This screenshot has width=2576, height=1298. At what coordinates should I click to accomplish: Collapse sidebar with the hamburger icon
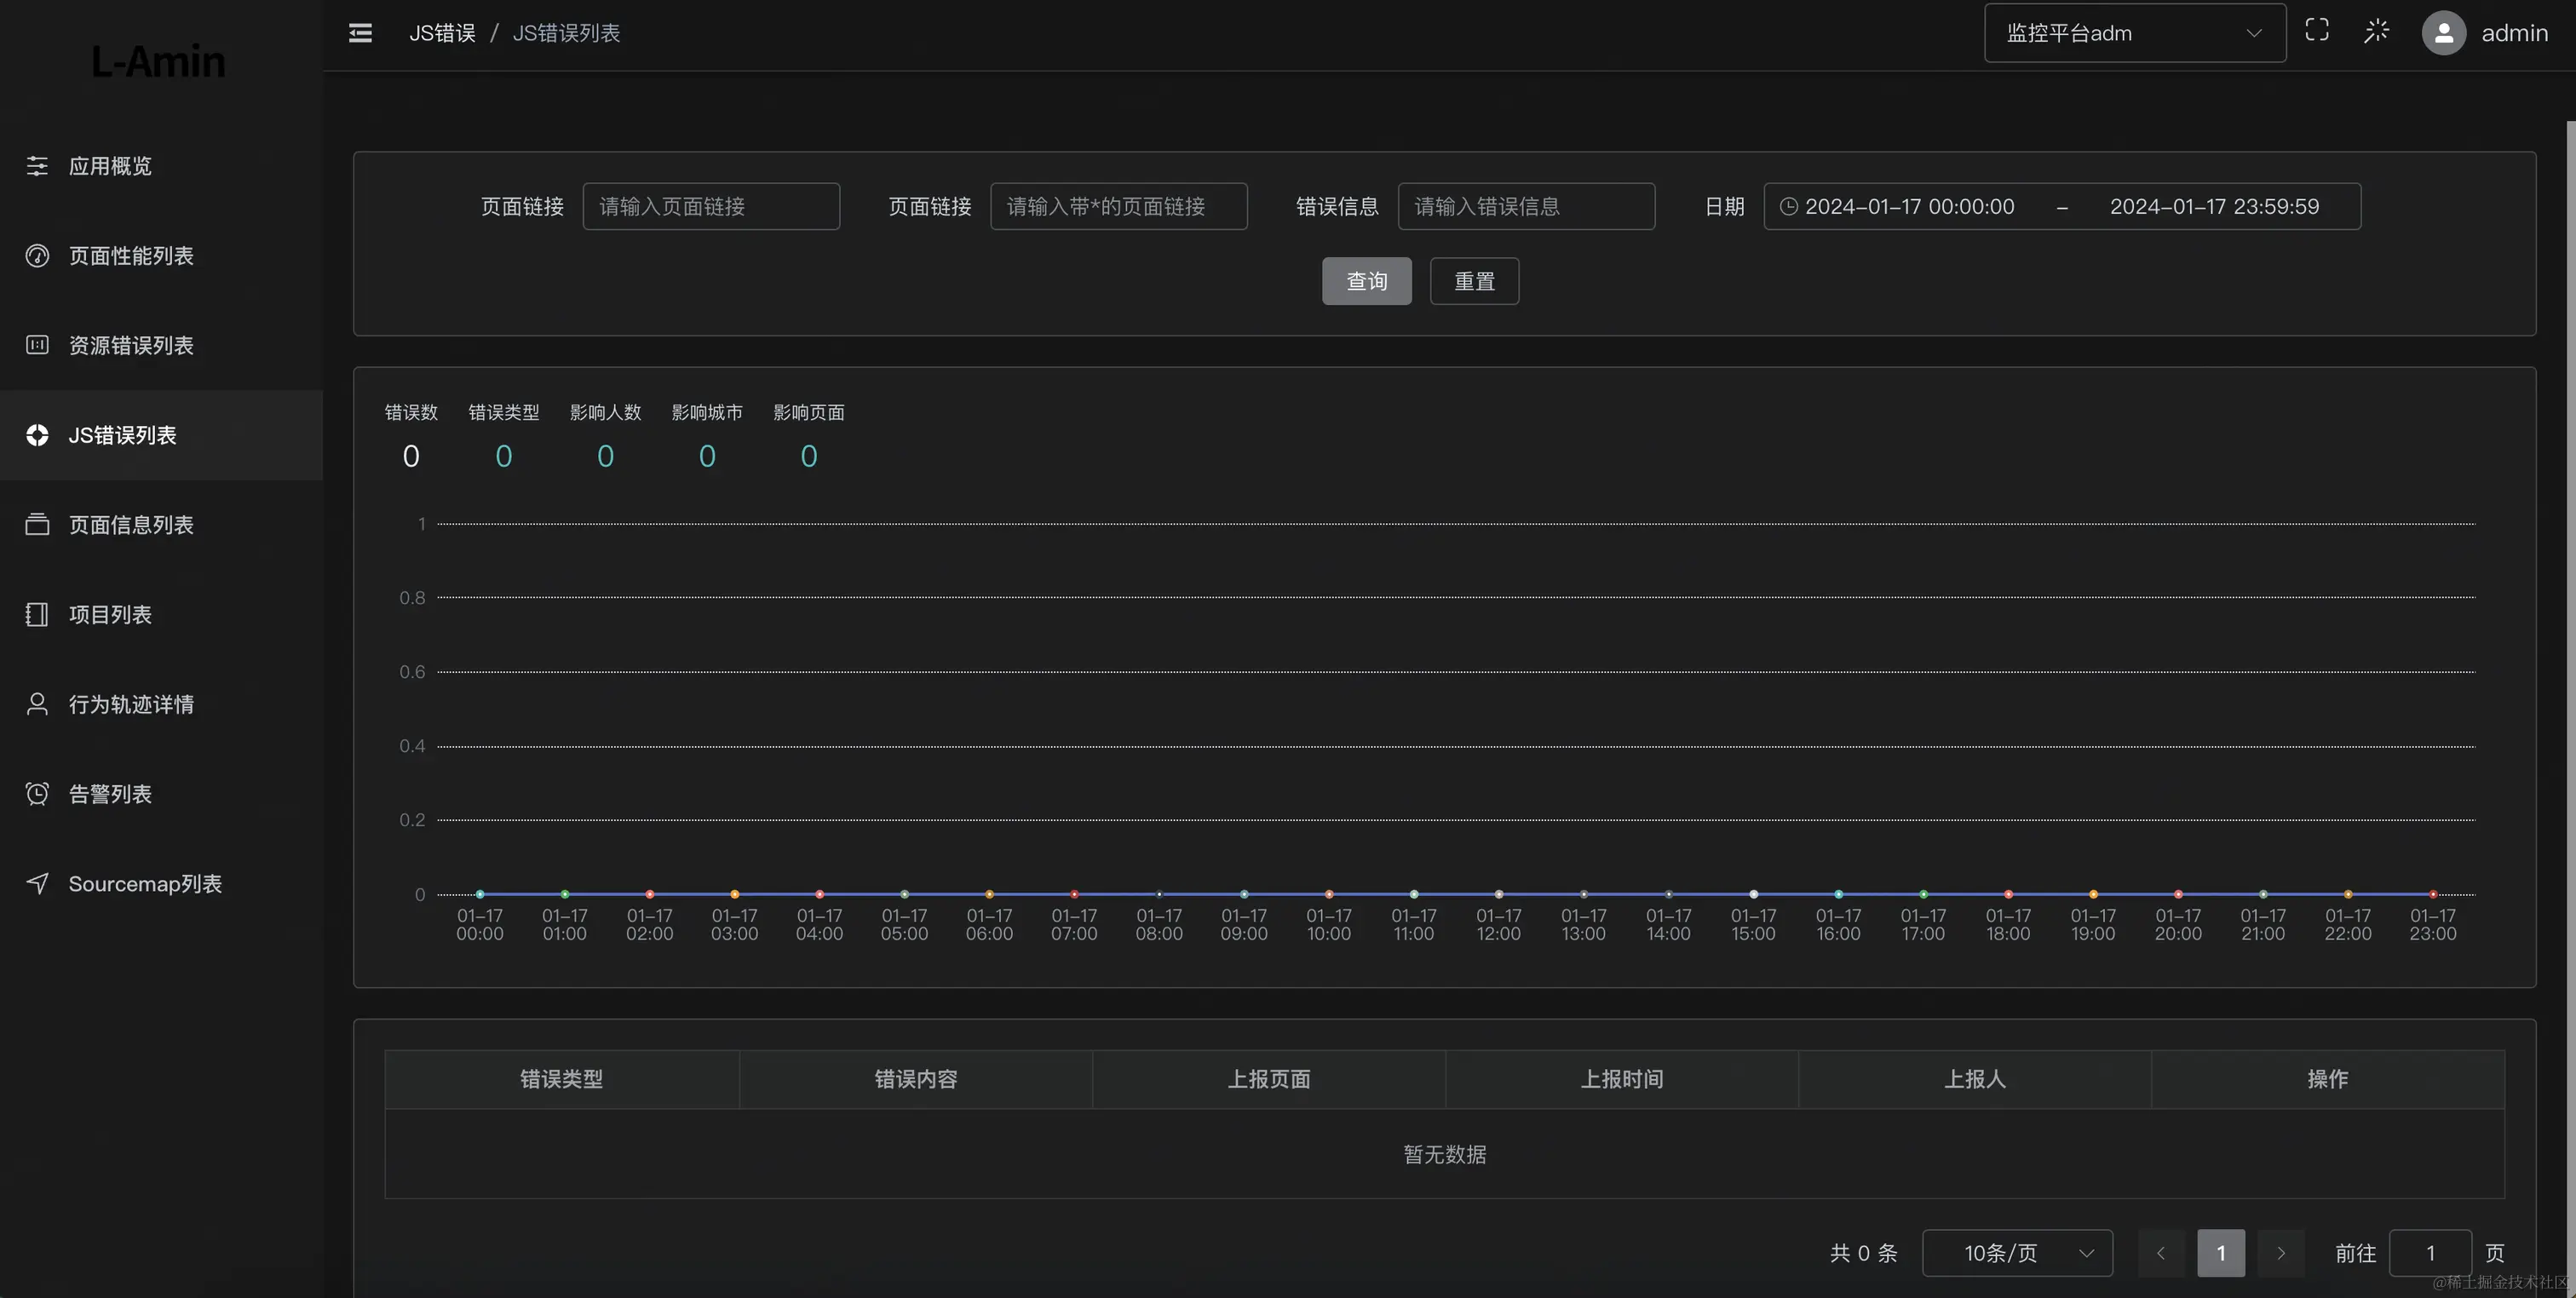(360, 33)
